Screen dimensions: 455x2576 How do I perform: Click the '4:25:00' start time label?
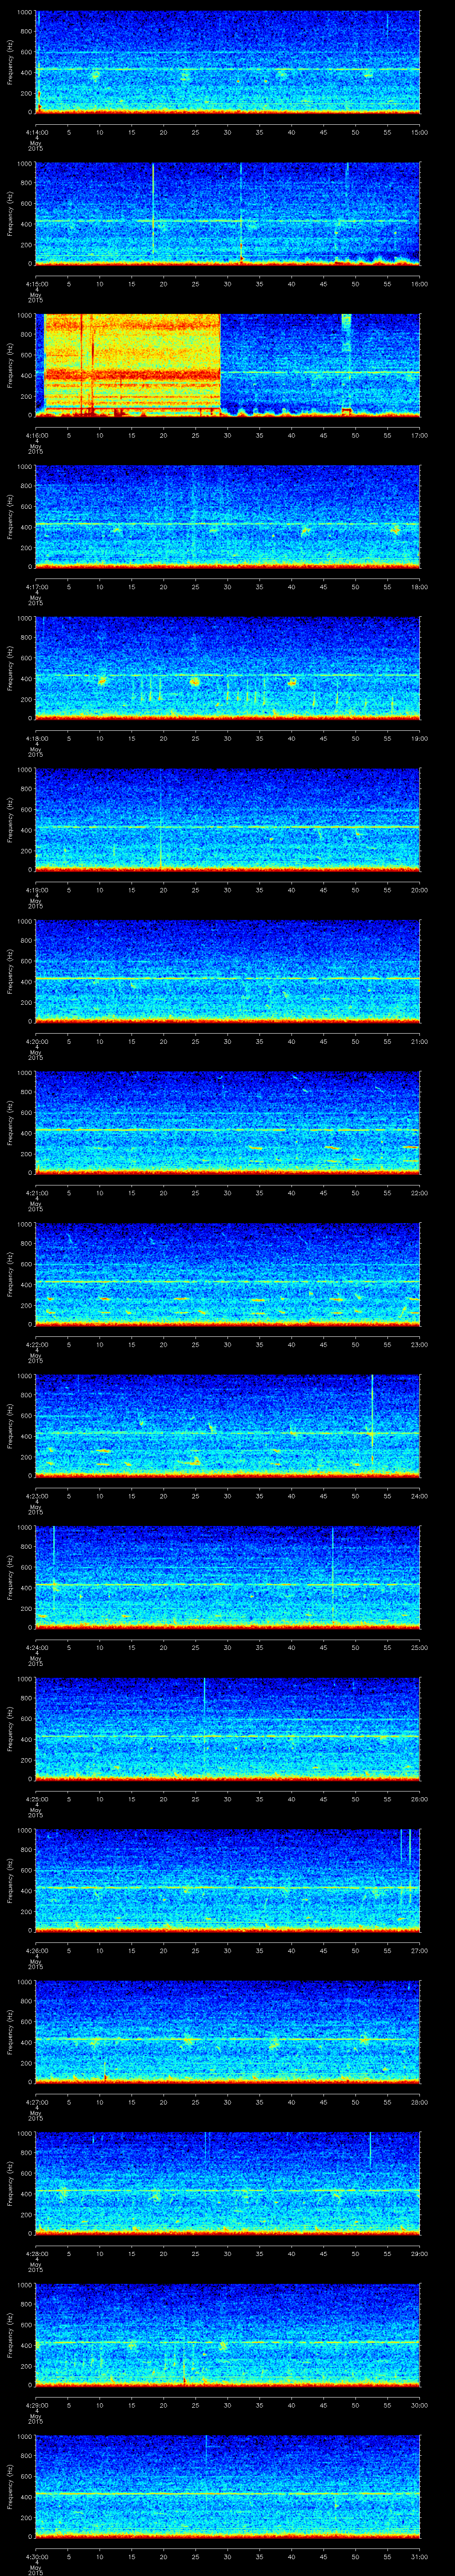pos(36,1799)
